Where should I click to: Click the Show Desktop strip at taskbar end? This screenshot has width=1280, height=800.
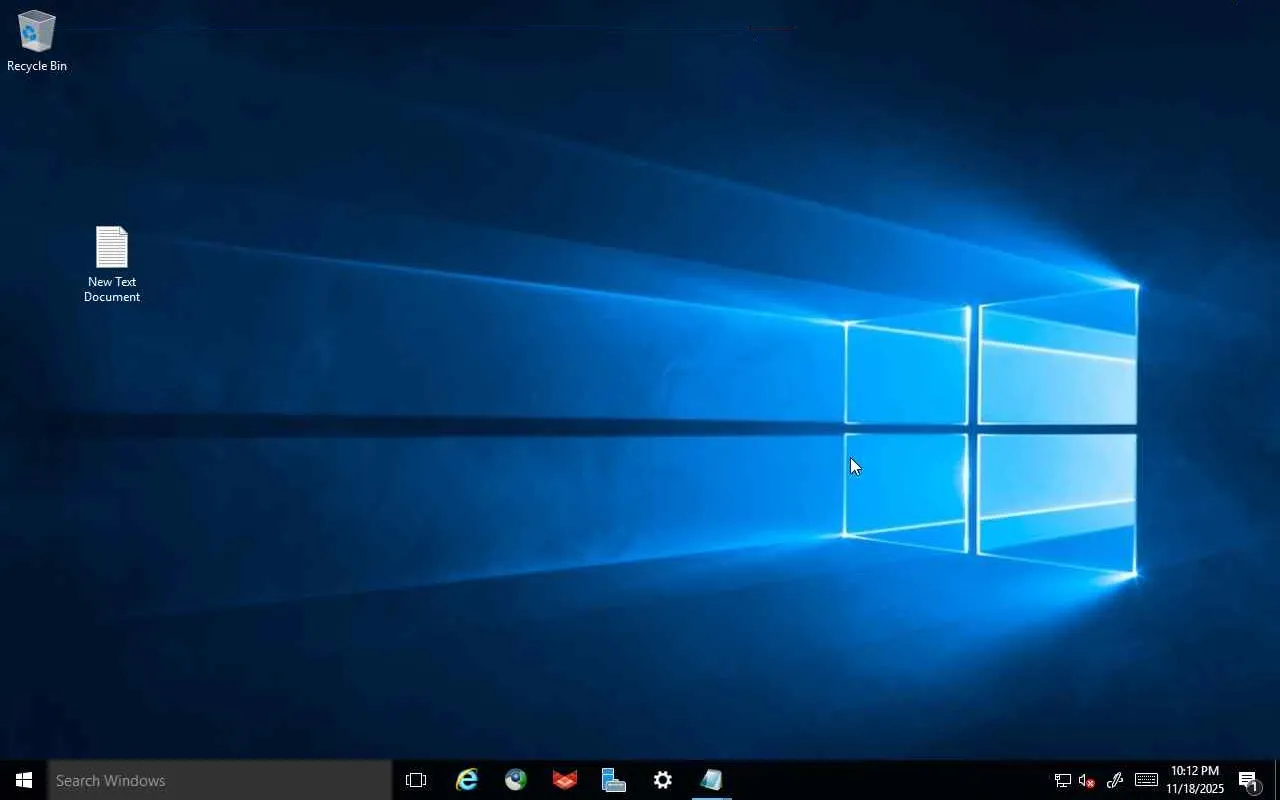(x=1277, y=780)
